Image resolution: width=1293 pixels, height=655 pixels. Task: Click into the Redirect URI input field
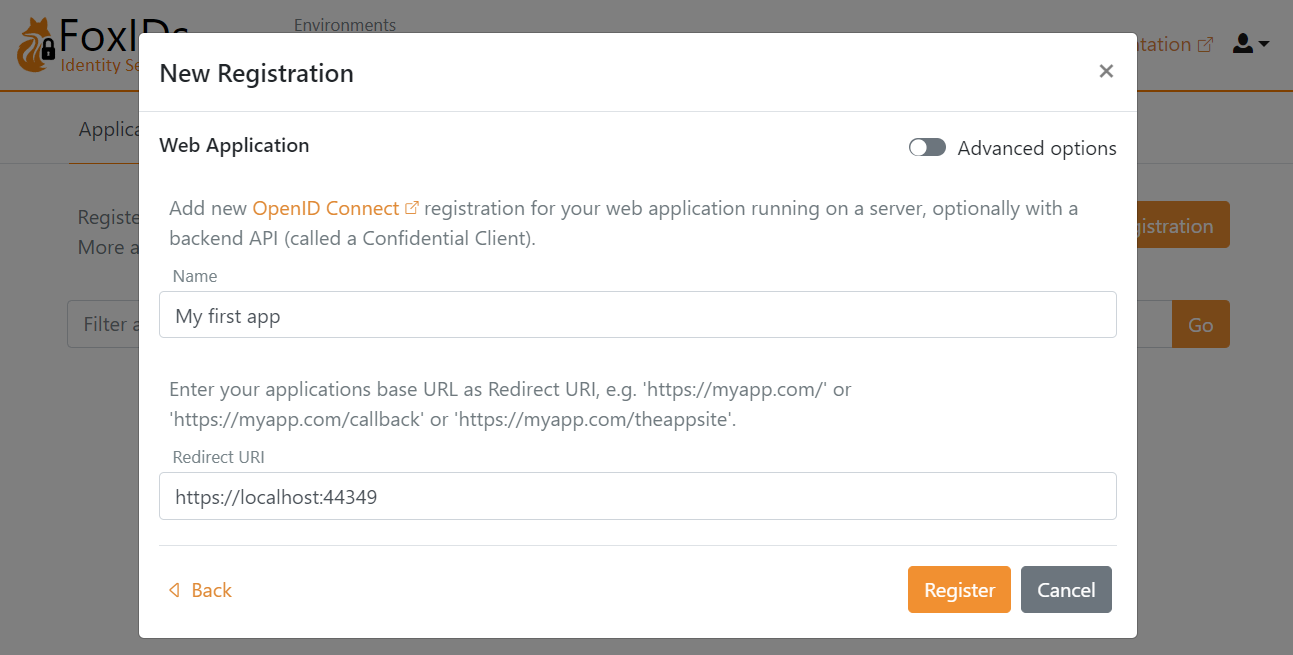tap(637, 496)
